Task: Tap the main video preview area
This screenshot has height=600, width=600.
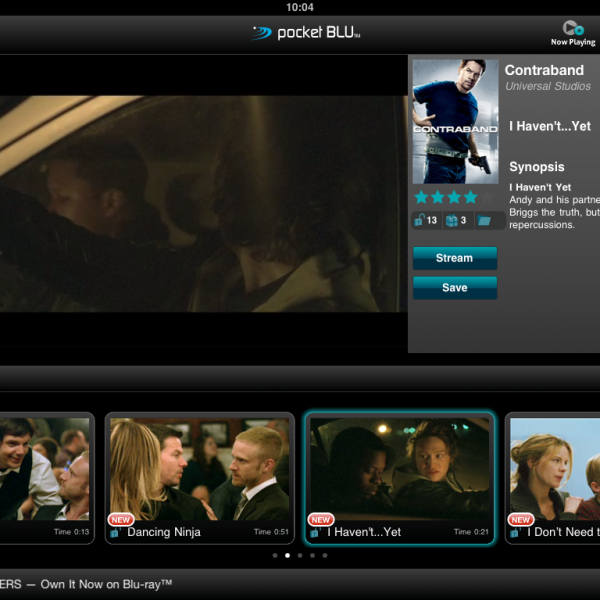Action: [x=203, y=204]
